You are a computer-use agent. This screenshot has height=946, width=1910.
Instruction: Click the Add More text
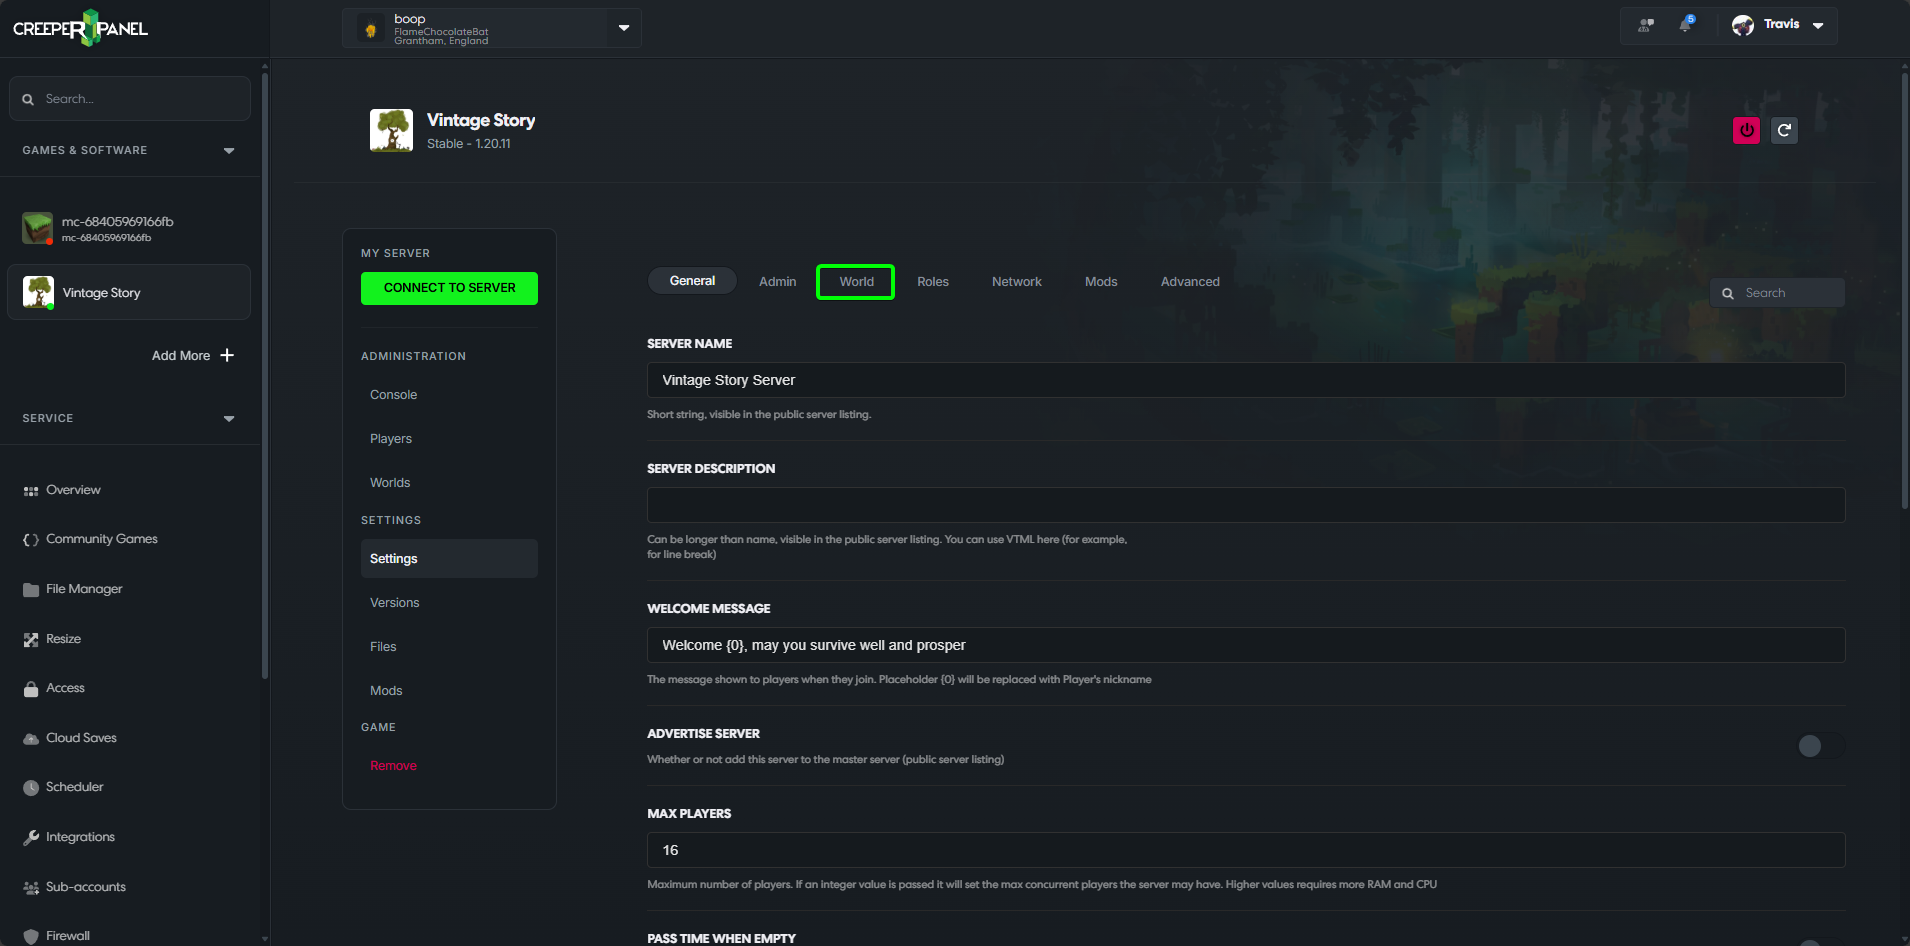181,356
